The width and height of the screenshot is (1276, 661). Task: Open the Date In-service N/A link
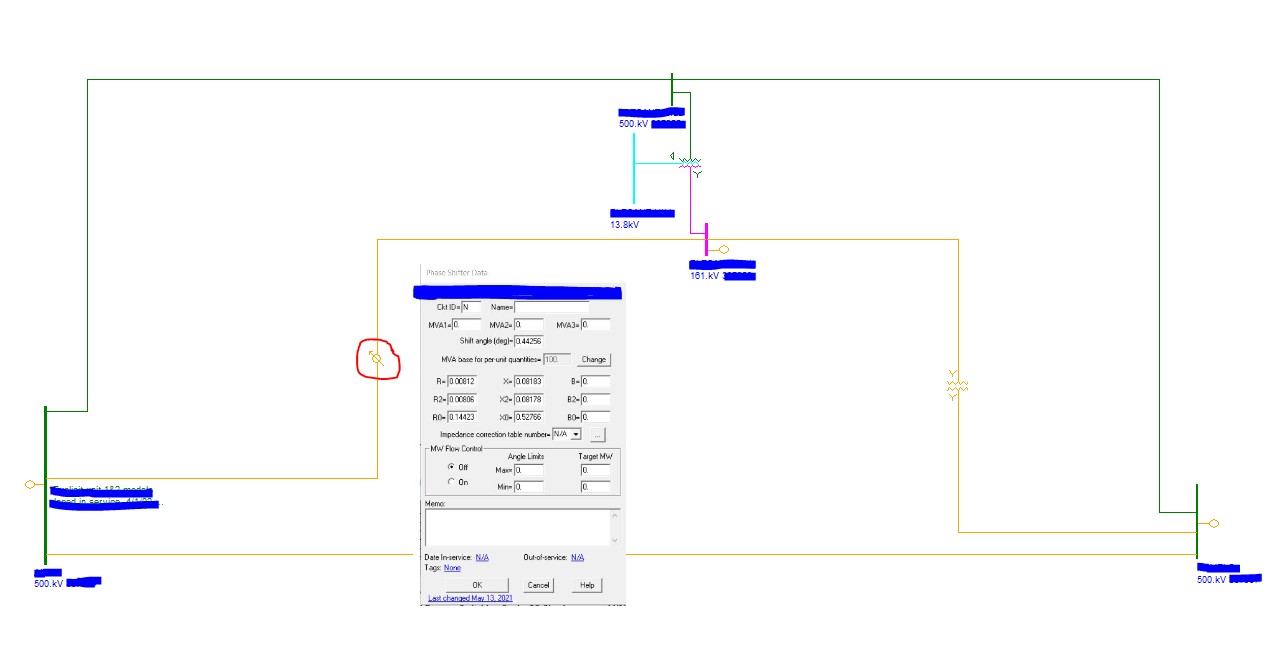[482, 557]
